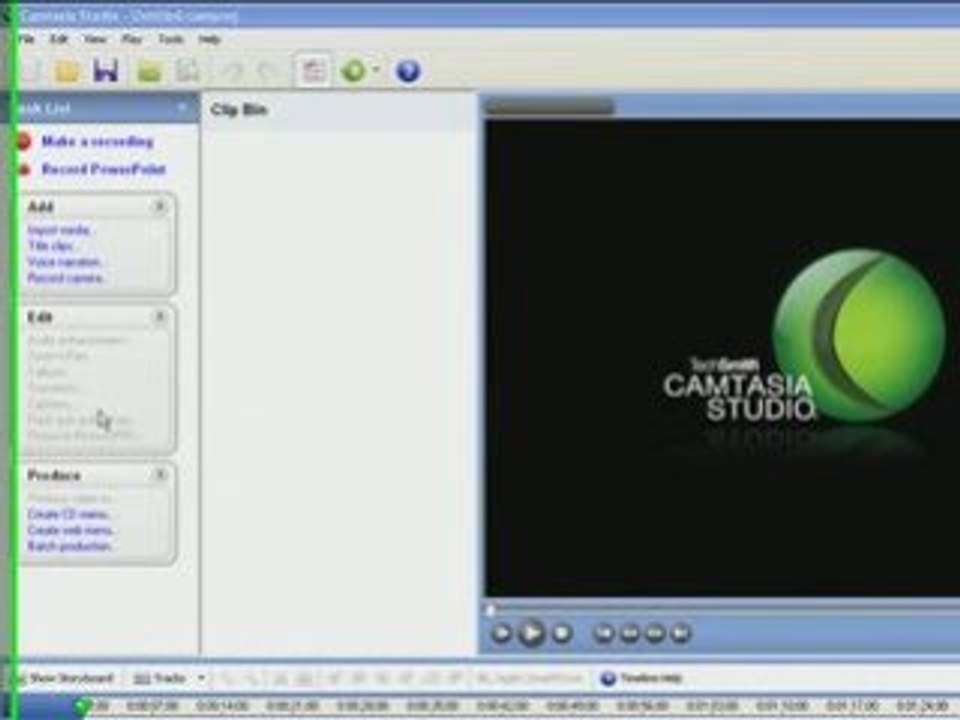This screenshot has height=720, width=960.
Task: Click Import media link
Action: click(60, 230)
